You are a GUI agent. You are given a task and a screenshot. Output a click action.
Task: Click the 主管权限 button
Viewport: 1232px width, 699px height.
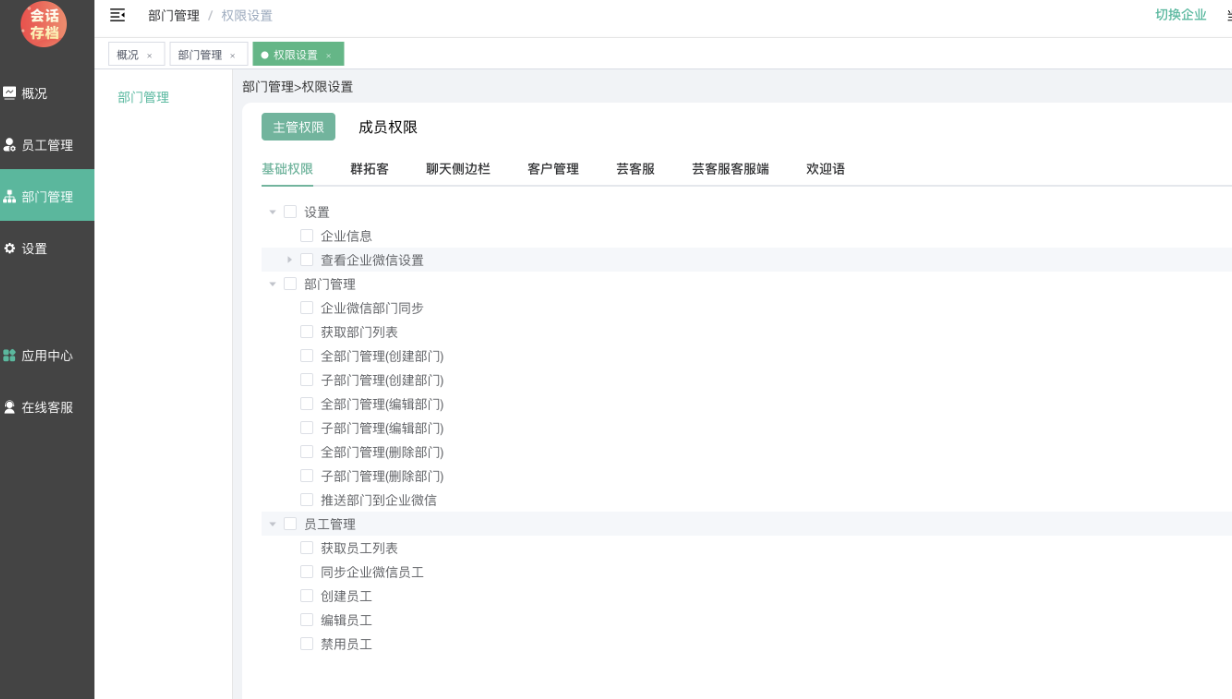298,127
